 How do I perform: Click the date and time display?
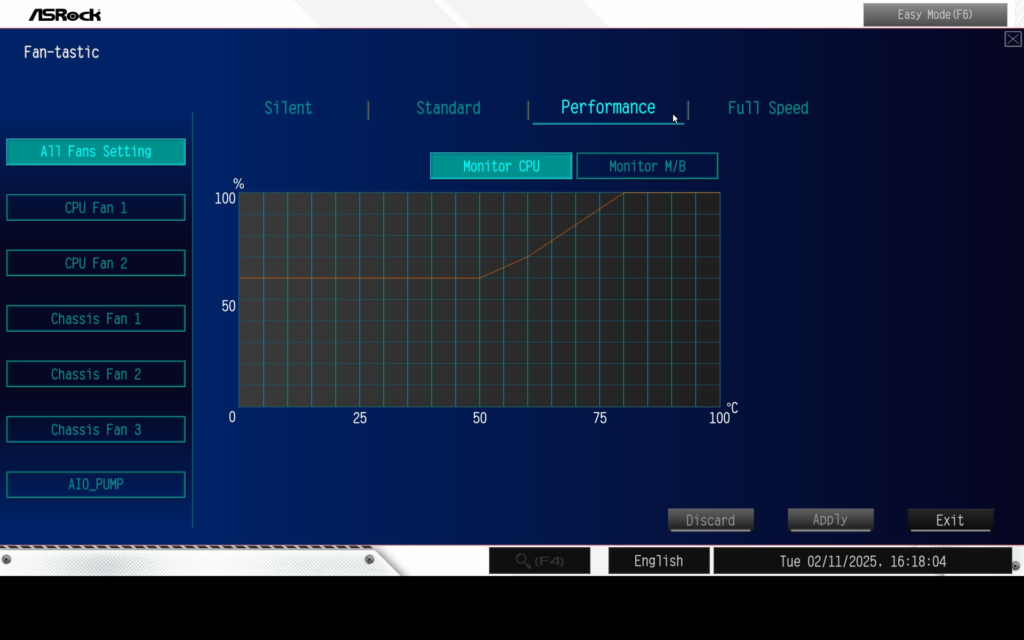(x=863, y=561)
